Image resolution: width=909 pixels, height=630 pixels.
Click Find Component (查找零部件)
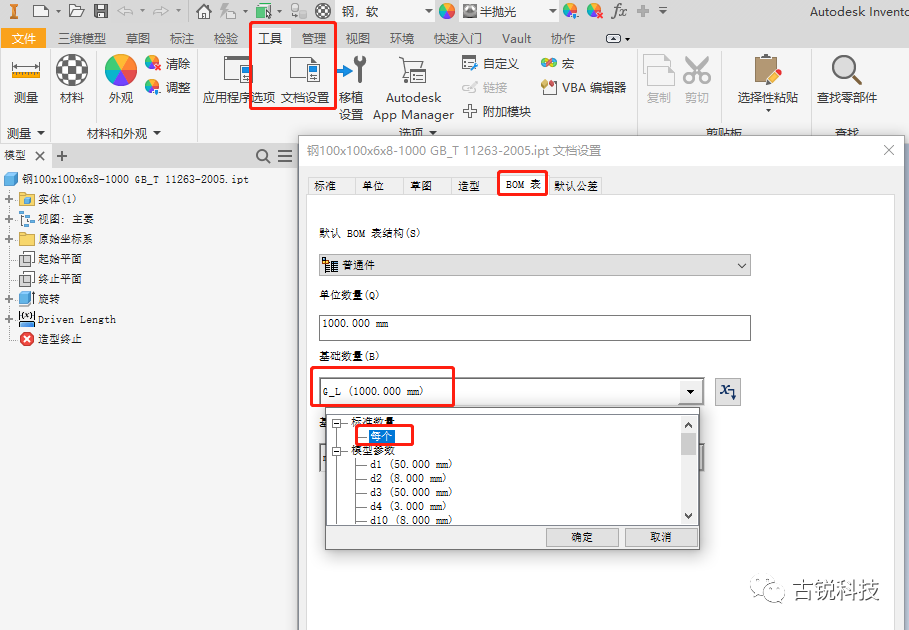(x=847, y=81)
